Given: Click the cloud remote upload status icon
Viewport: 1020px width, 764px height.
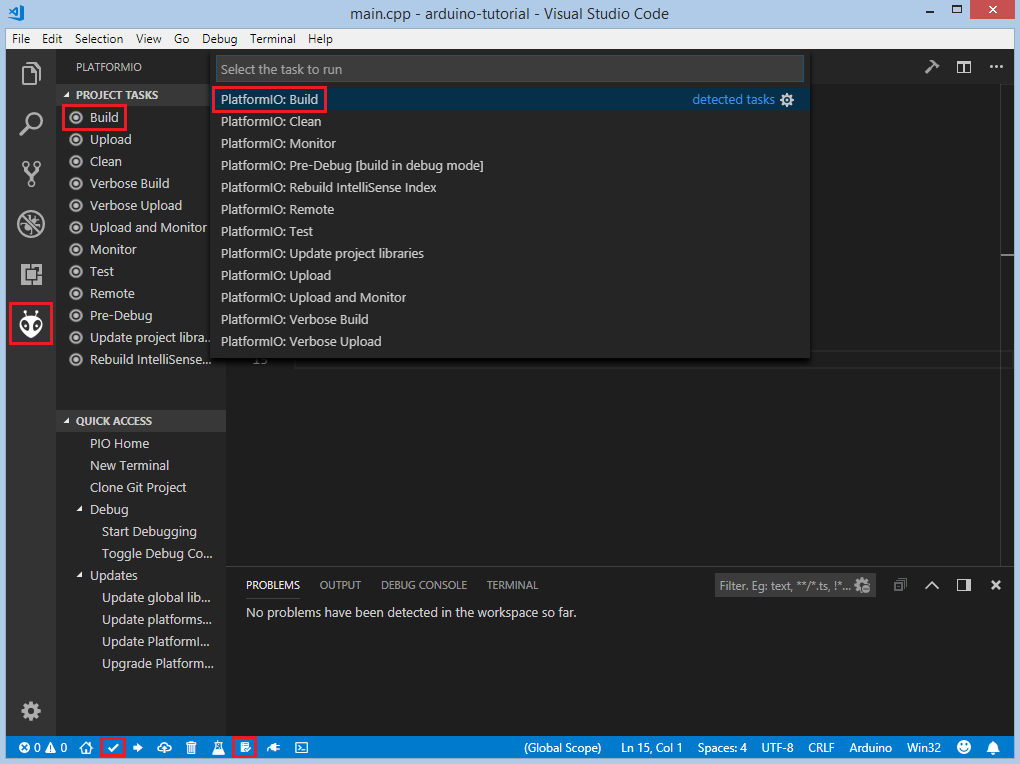Looking at the screenshot, I should [165, 748].
